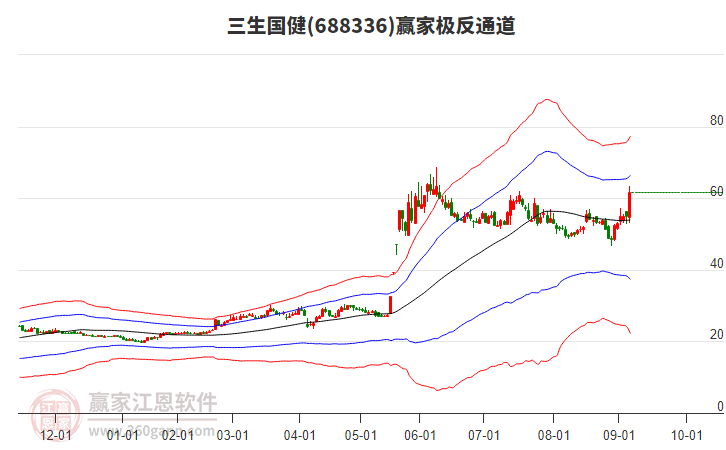Click the isolated green candle below the June gap
The image size is (726, 450).
pos(396,249)
